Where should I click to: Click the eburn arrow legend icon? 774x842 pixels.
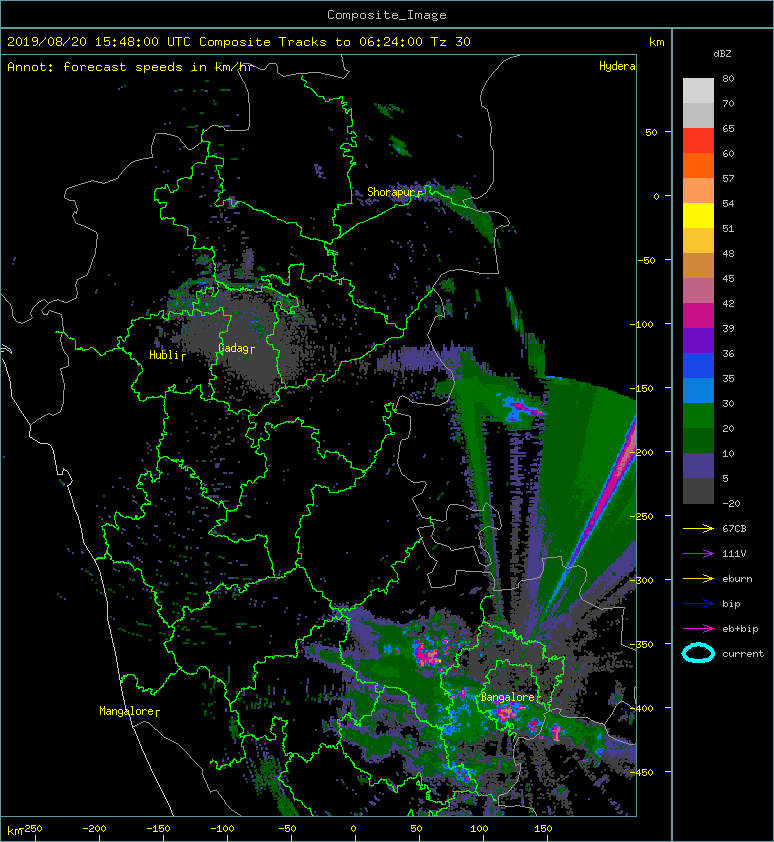[698, 579]
